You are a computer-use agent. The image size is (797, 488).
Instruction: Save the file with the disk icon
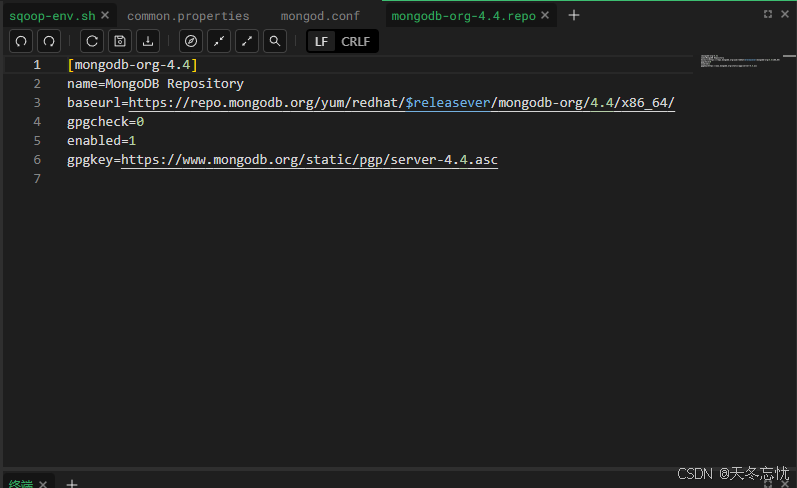(x=119, y=41)
